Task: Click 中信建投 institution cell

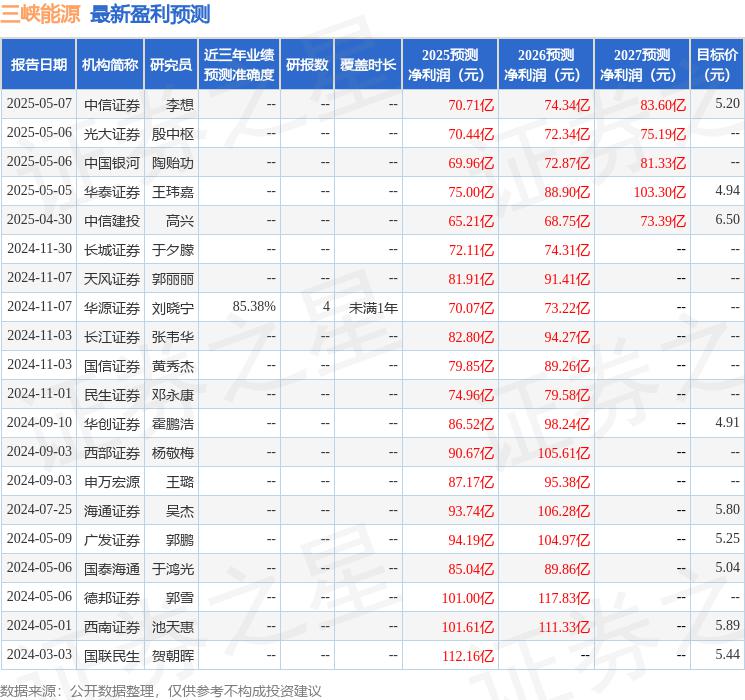Action: 112,221
